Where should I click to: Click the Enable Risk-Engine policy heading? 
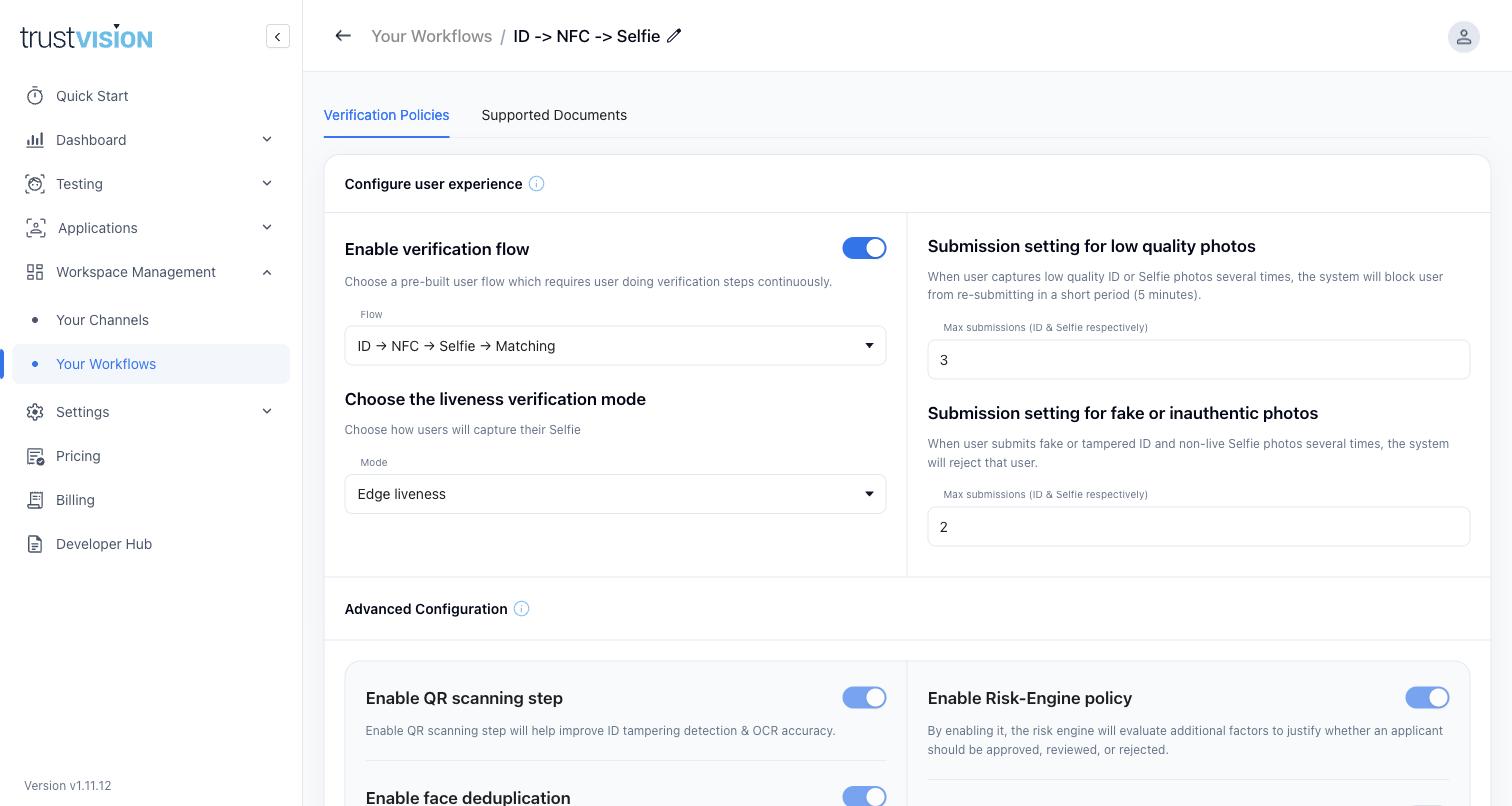click(x=1030, y=698)
